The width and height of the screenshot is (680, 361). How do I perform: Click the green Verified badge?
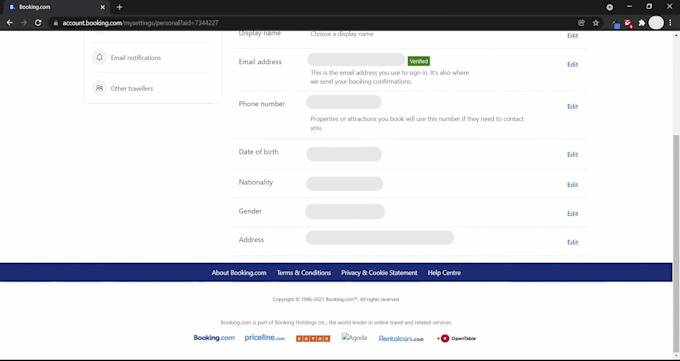click(418, 61)
